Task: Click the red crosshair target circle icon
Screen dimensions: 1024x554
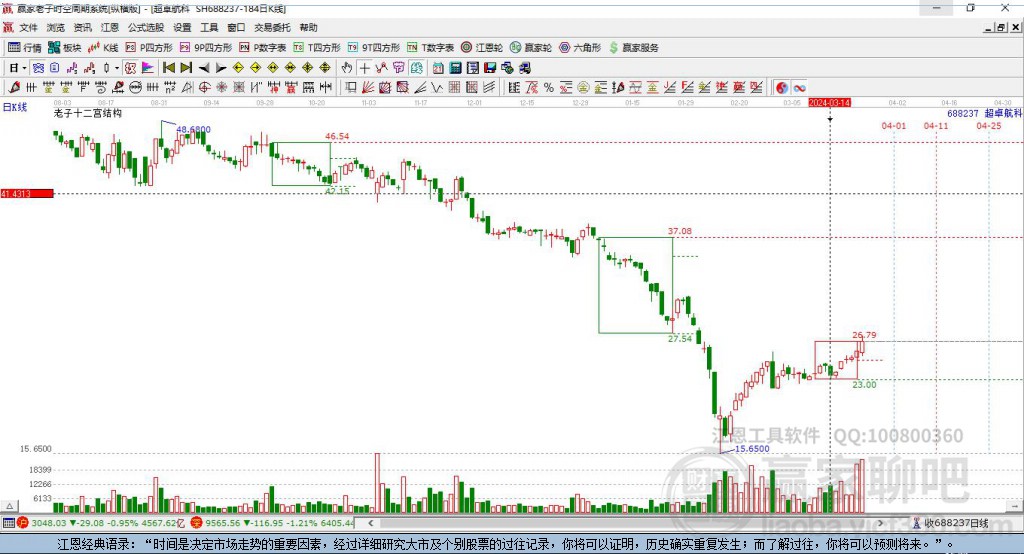Action: pos(204,88)
